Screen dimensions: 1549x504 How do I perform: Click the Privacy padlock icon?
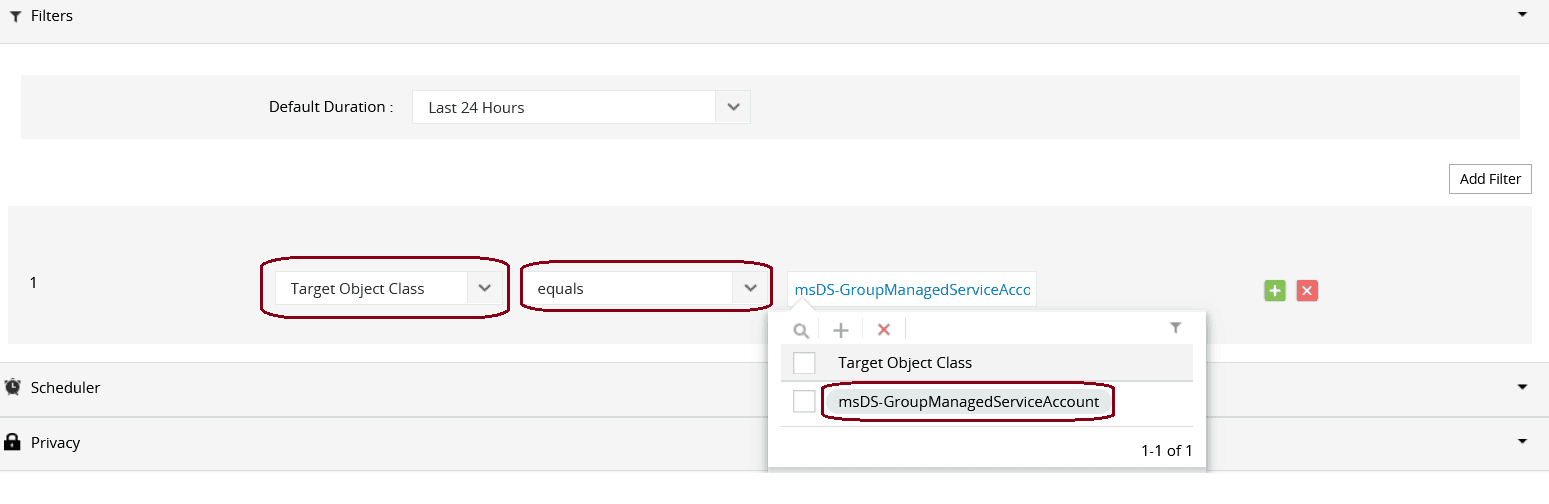click(13, 442)
